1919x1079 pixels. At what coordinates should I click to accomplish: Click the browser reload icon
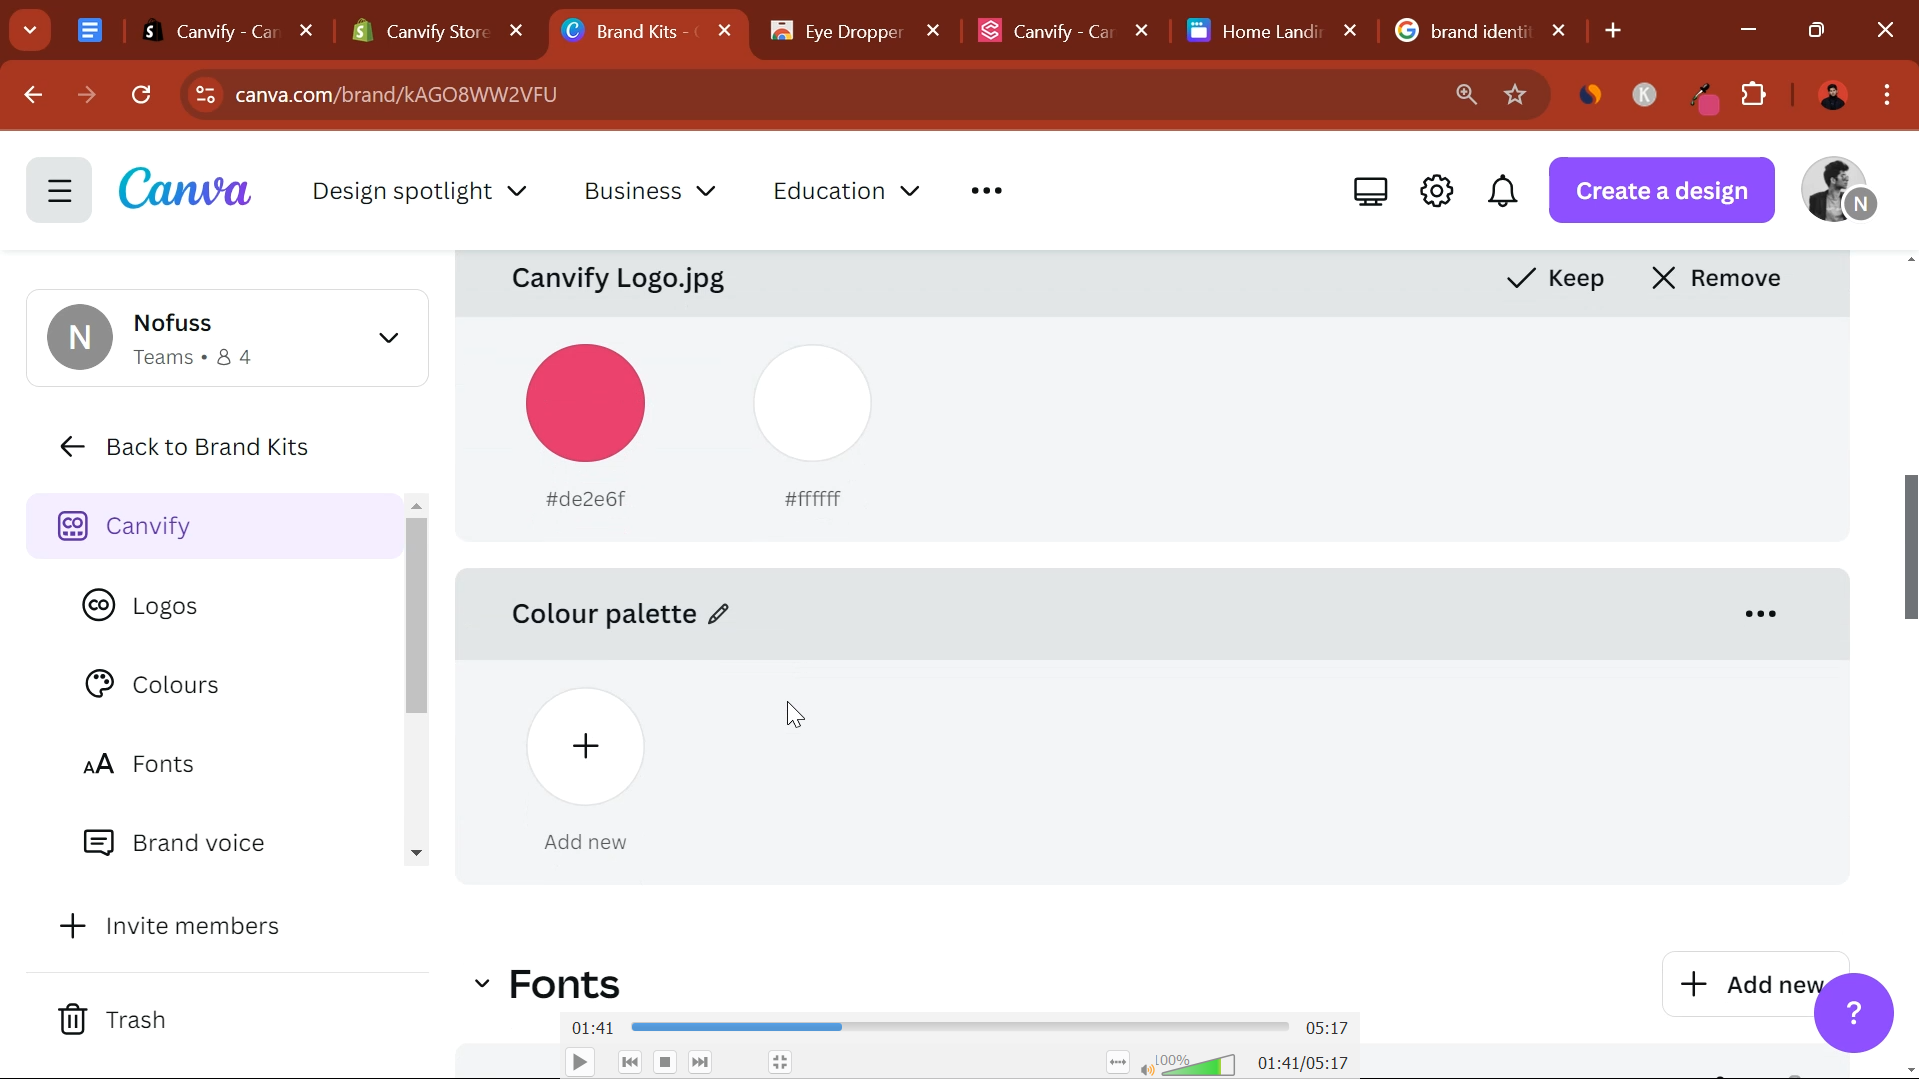(x=141, y=94)
